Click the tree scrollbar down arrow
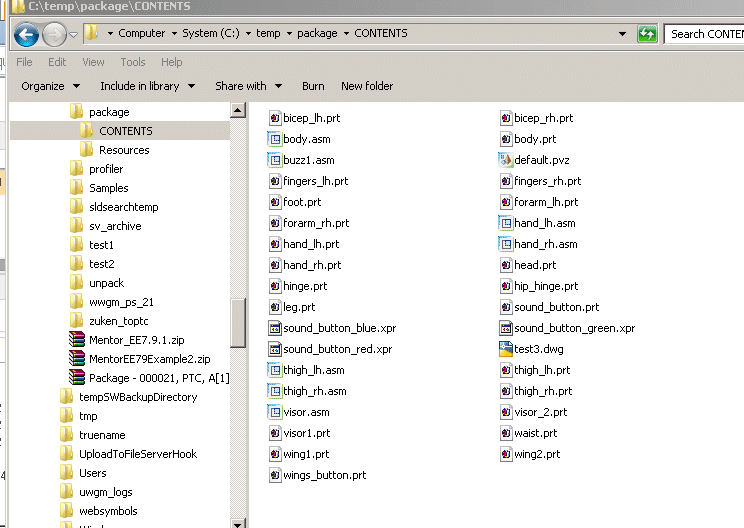This screenshot has height=528, width=744. click(238, 523)
